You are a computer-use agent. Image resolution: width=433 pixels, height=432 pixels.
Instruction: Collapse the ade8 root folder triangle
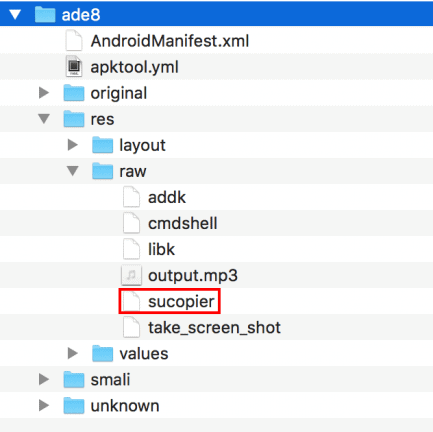[15, 15]
